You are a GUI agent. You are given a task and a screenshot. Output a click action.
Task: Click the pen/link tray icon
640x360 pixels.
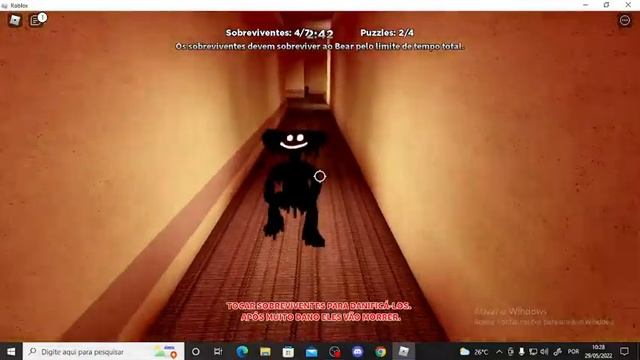[x=558, y=351]
